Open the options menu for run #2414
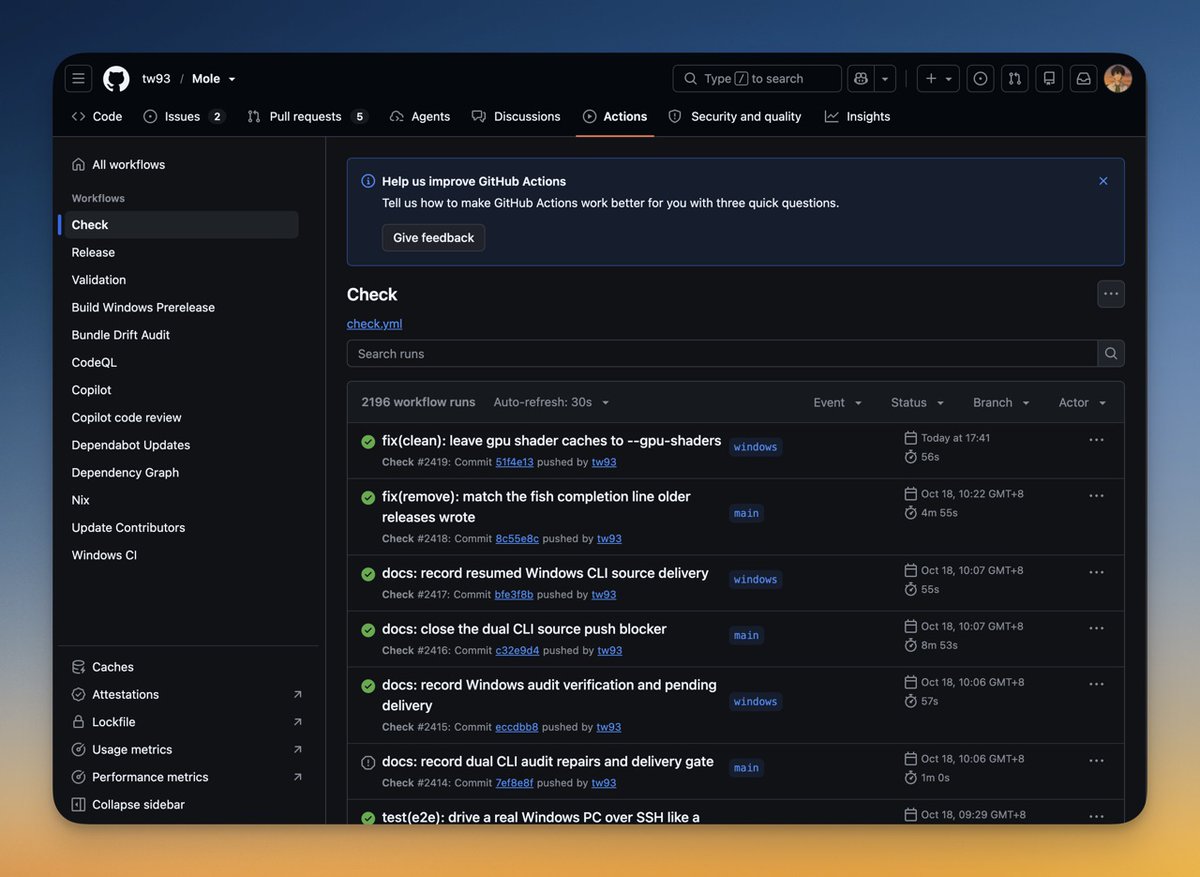This screenshot has height=877, width=1200. [x=1096, y=761]
